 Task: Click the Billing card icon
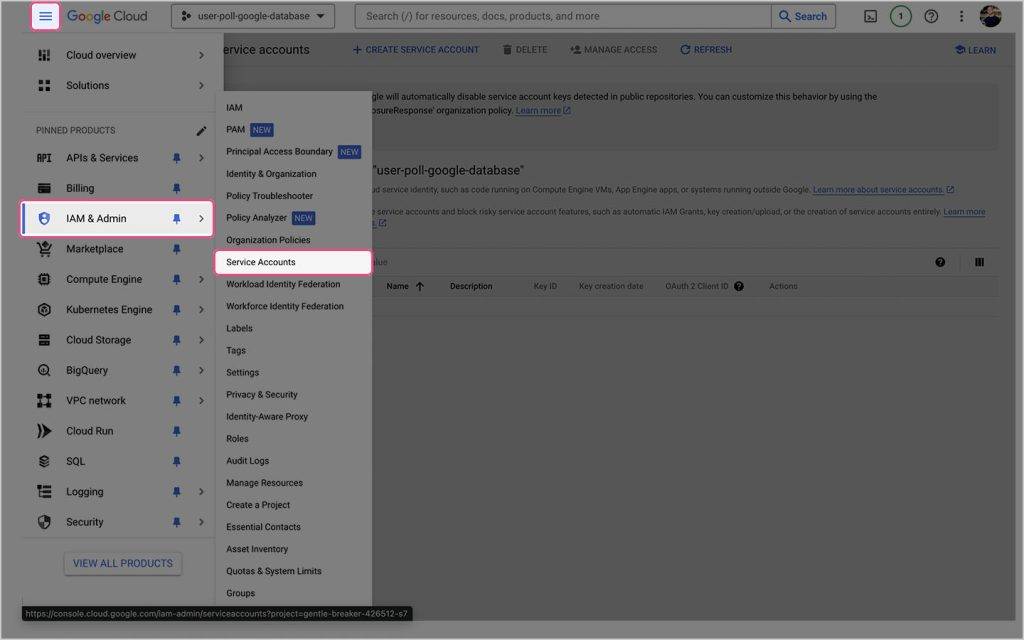tap(44, 188)
